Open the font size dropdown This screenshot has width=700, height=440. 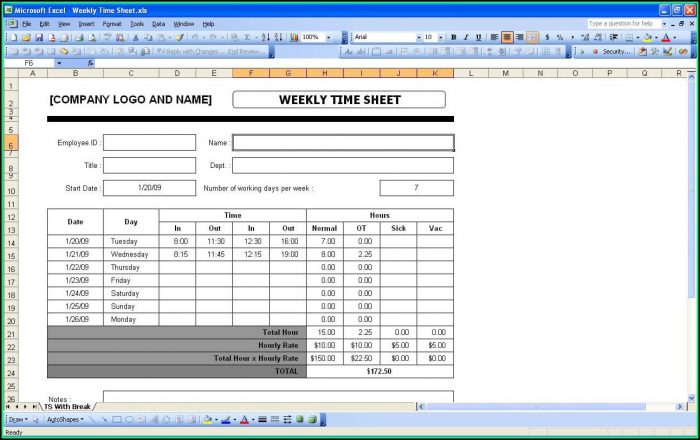tap(441, 37)
